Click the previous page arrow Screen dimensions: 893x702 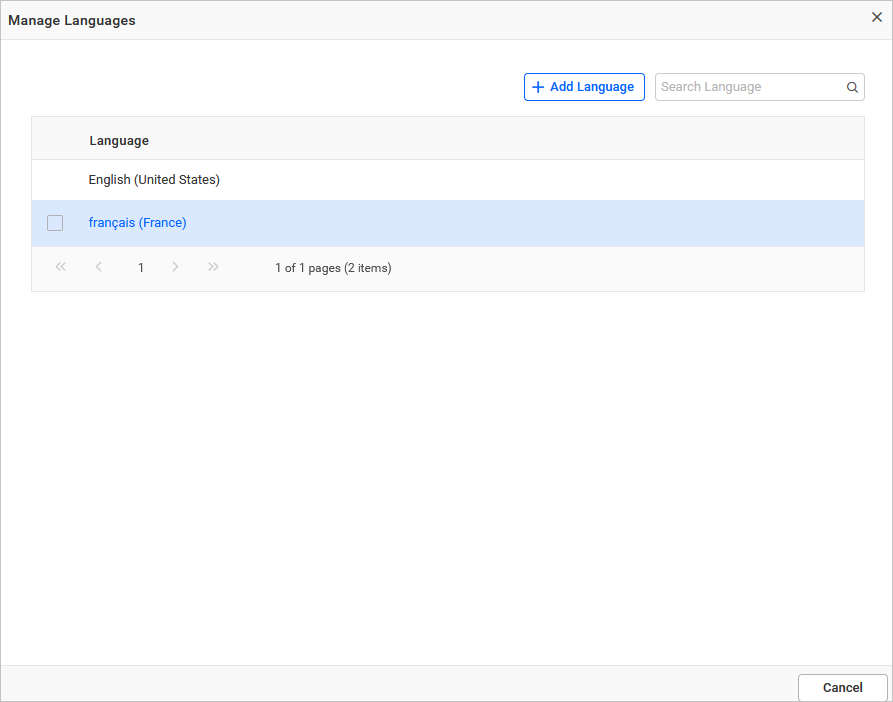98,267
